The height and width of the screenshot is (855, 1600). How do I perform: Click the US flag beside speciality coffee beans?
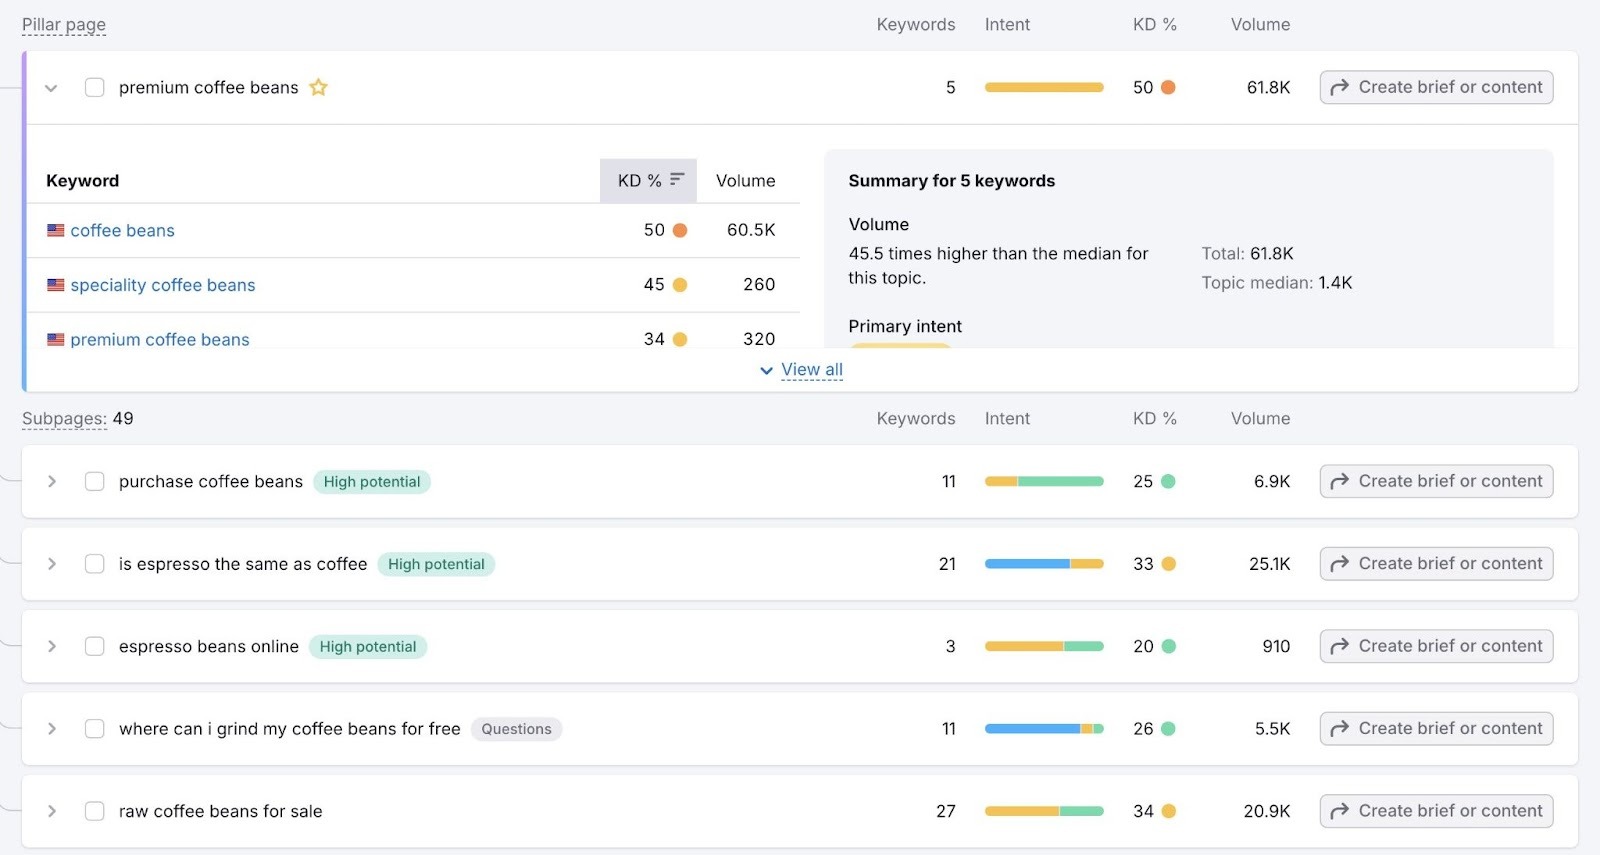click(x=56, y=285)
